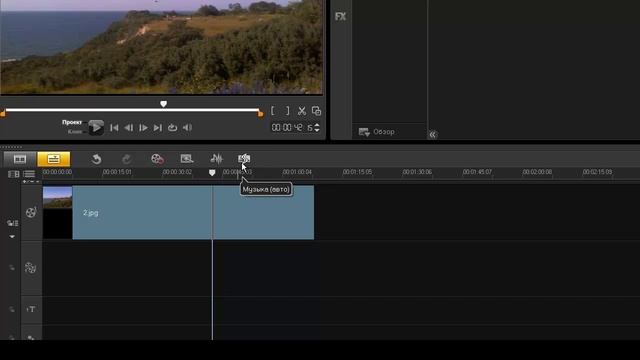Jump to the end of the project
The width and height of the screenshot is (640, 360).
(158, 128)
